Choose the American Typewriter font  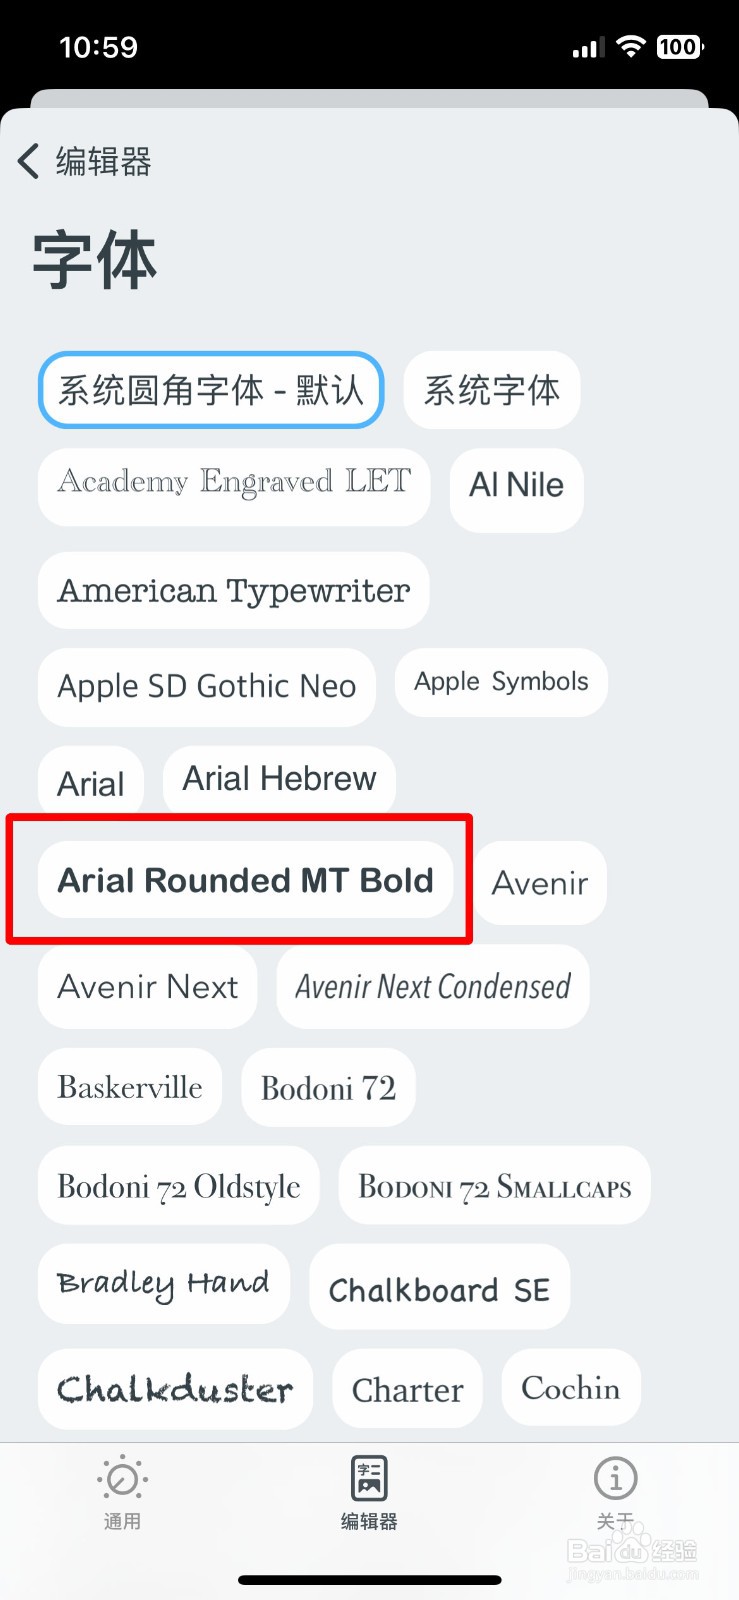coord(234,590)
